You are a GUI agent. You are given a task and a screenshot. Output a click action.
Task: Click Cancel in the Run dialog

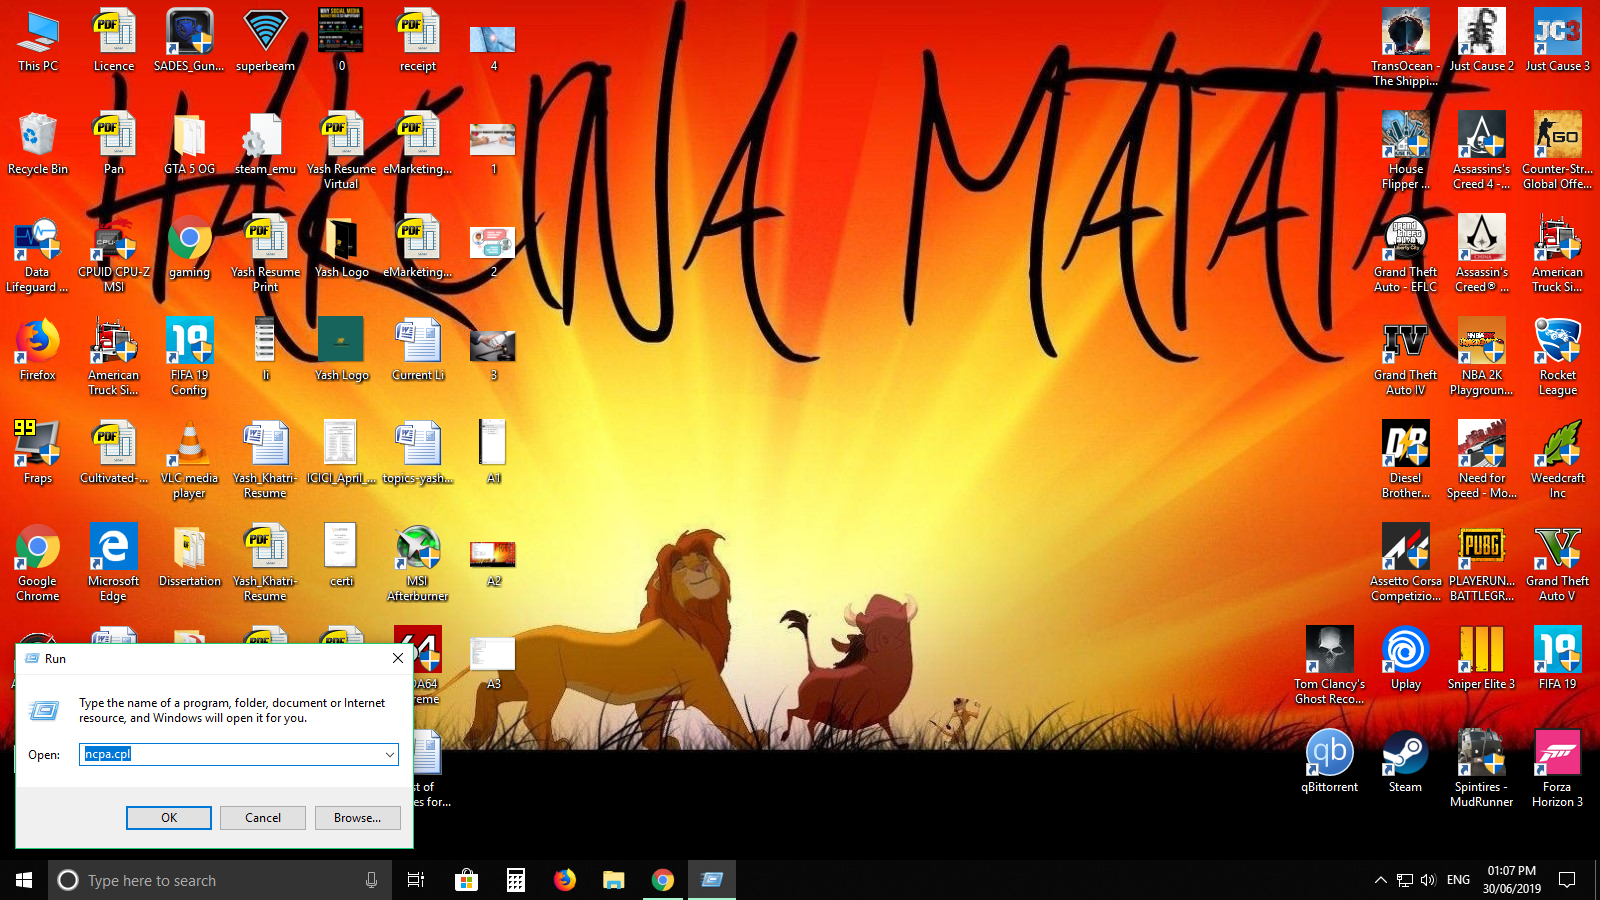tap(263, 818)
